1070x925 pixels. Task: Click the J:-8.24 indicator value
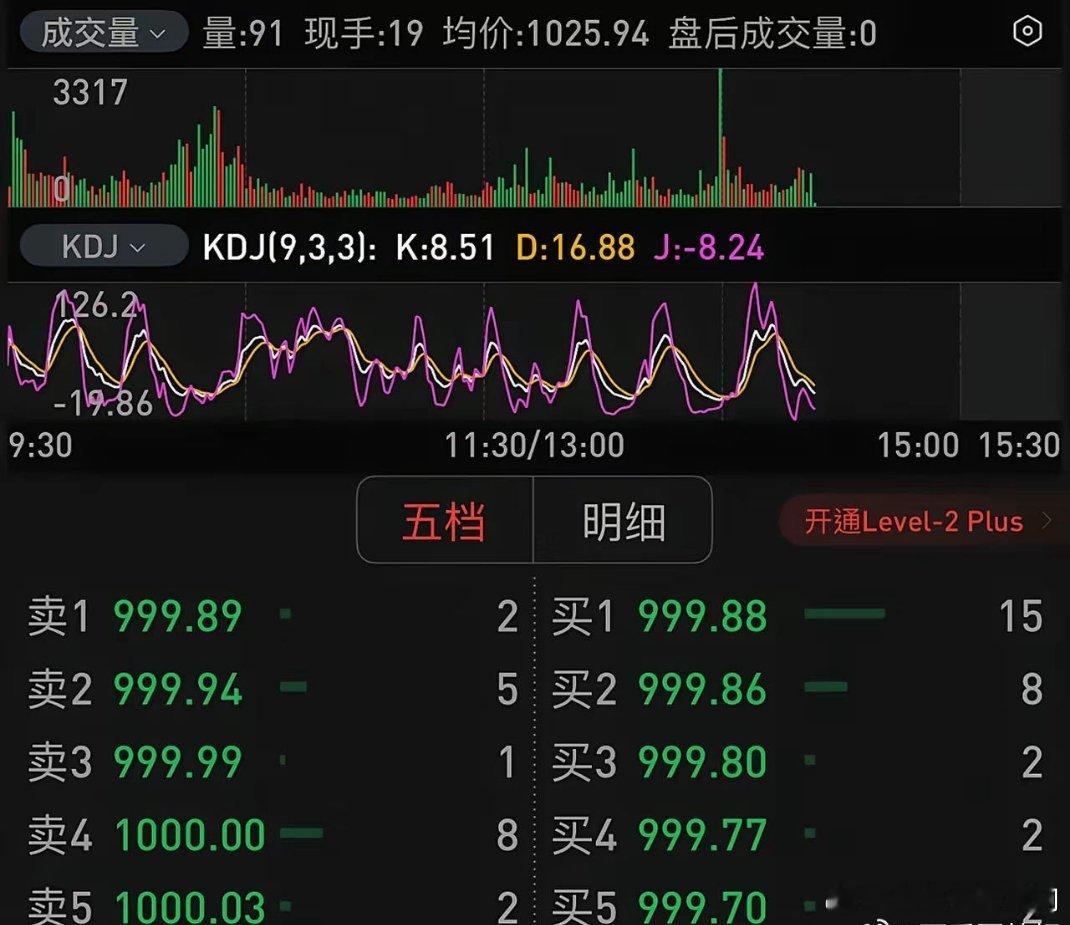pyautogui.click(x=708, y=247)
